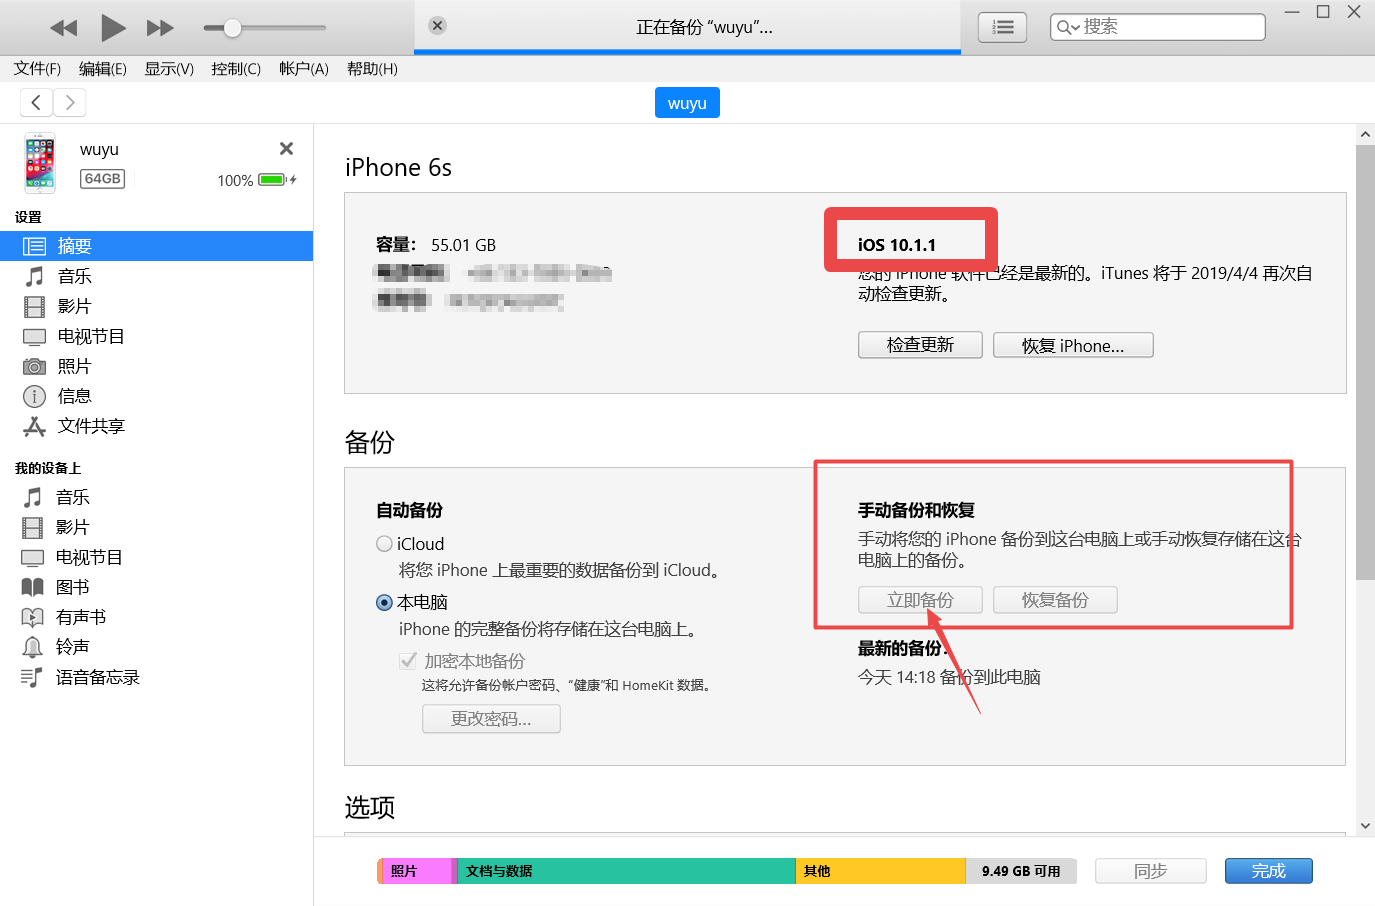Open the 帐户(A) menu
Viewport: 1375px width, 906px height.
coord(304,69)
